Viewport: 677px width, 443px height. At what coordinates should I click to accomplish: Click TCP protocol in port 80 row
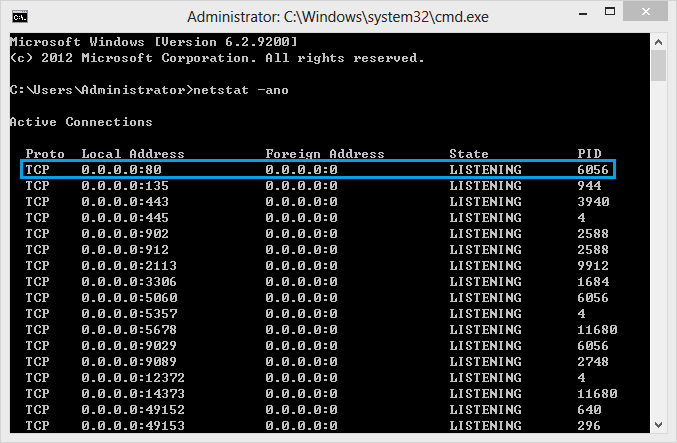click(x=37, y=170)
